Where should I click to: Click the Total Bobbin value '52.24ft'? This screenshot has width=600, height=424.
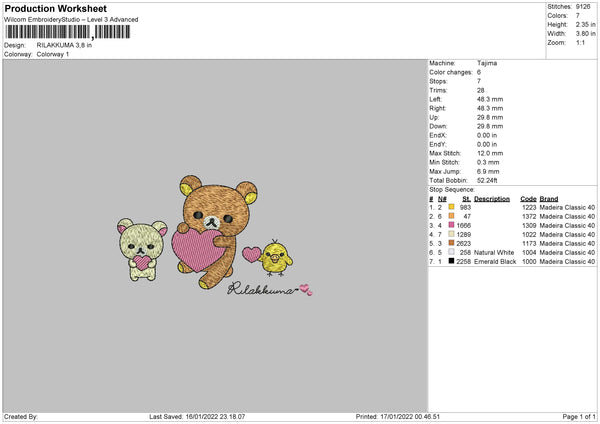pos(487,180)
